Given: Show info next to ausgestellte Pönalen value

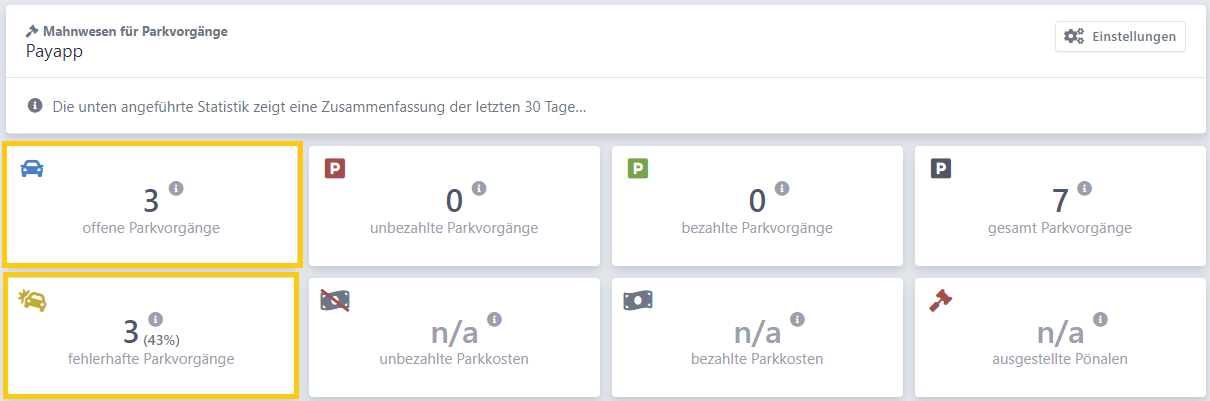Looking at the screenshot, I should coord(1100,319).
